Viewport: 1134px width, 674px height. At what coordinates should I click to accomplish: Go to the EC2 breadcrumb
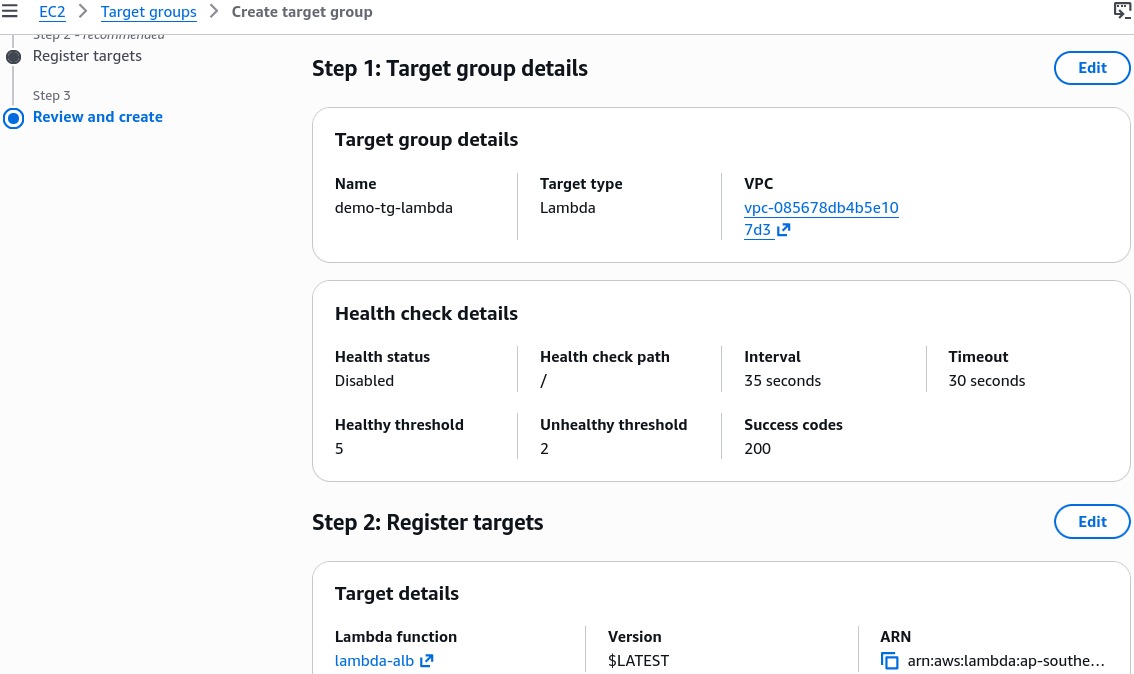52,12
